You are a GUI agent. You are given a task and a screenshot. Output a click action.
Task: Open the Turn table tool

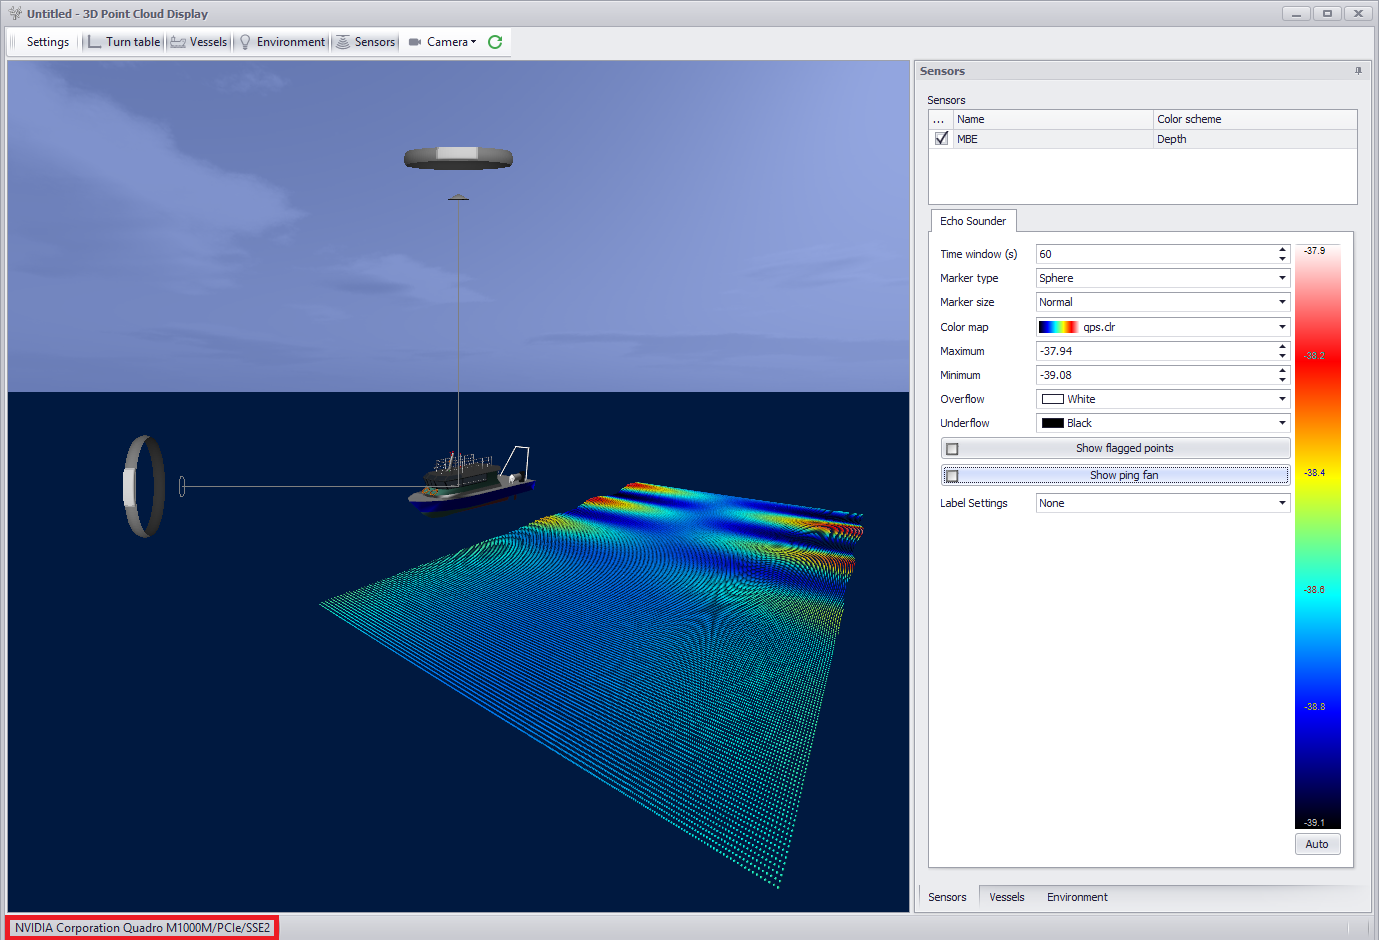point(123,42)
